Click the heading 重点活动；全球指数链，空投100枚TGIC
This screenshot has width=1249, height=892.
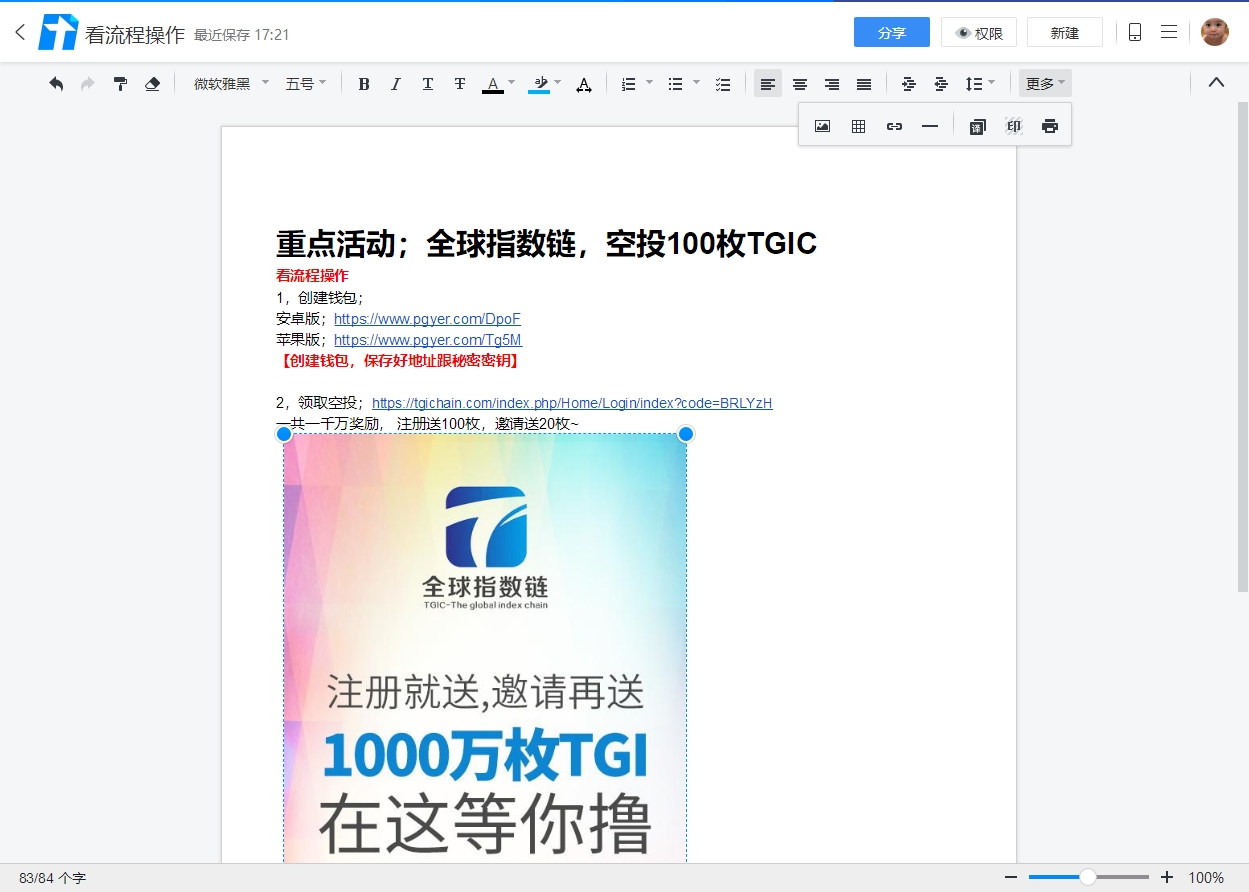click(546, 243)
